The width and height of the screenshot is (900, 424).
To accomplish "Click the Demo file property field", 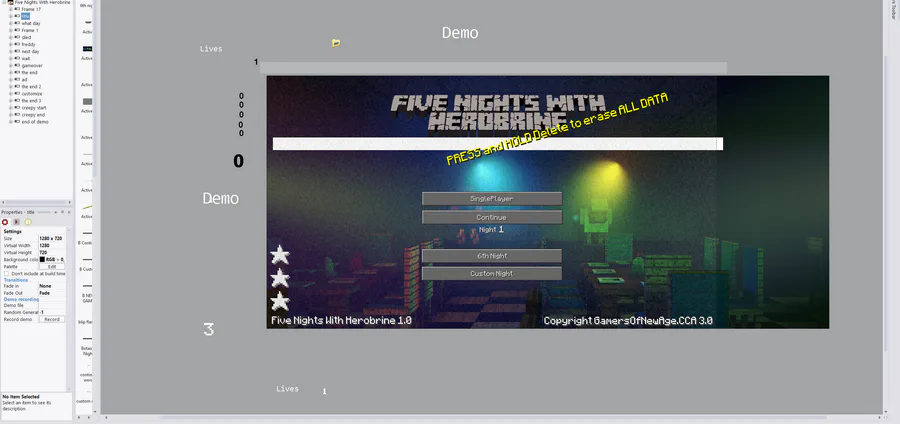I will point(52,305).
